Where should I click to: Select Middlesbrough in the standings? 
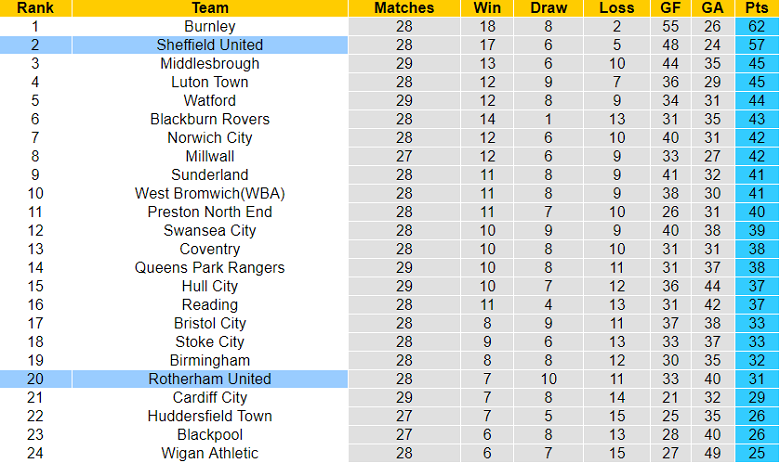click(210, 64)
